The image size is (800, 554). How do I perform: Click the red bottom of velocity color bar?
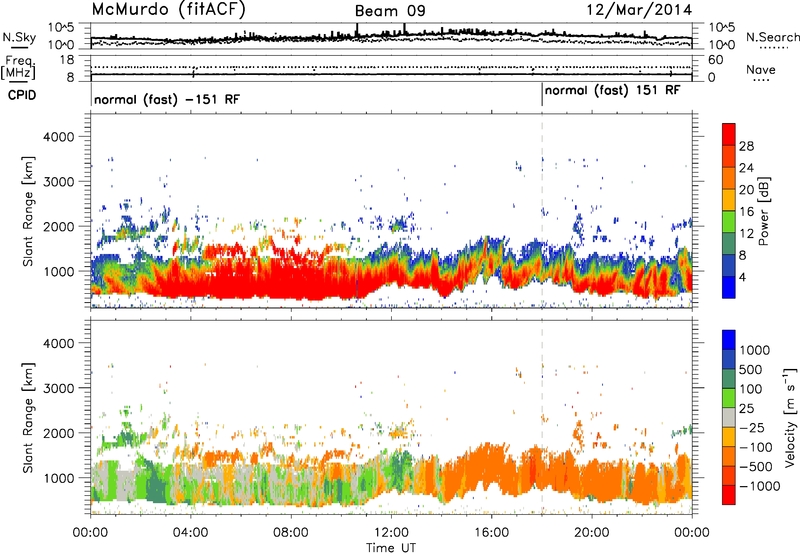pos(729,495)
